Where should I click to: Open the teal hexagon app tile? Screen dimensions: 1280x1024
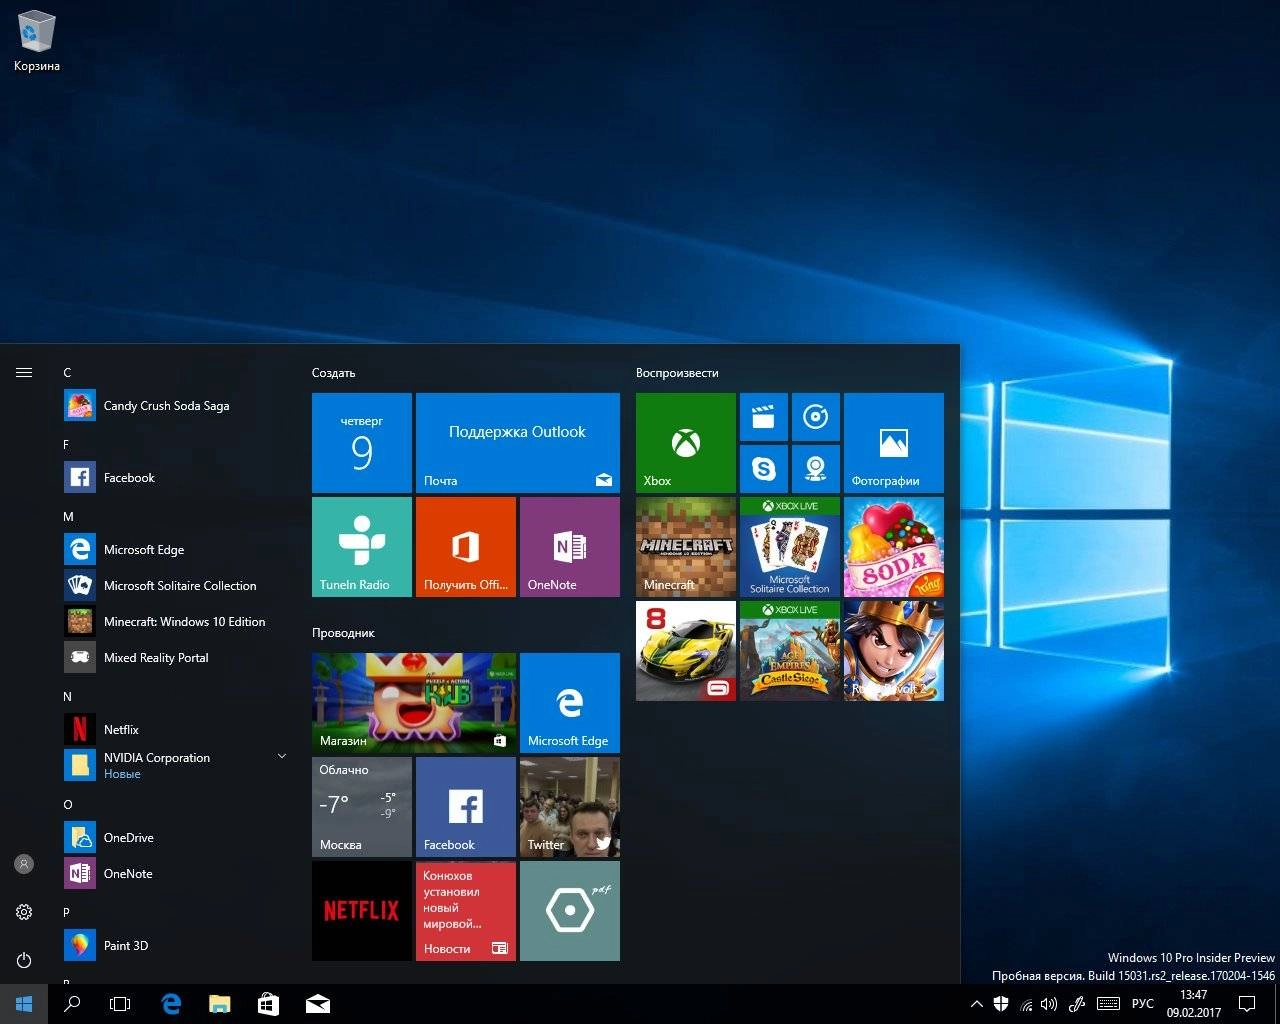pos(570,911)
